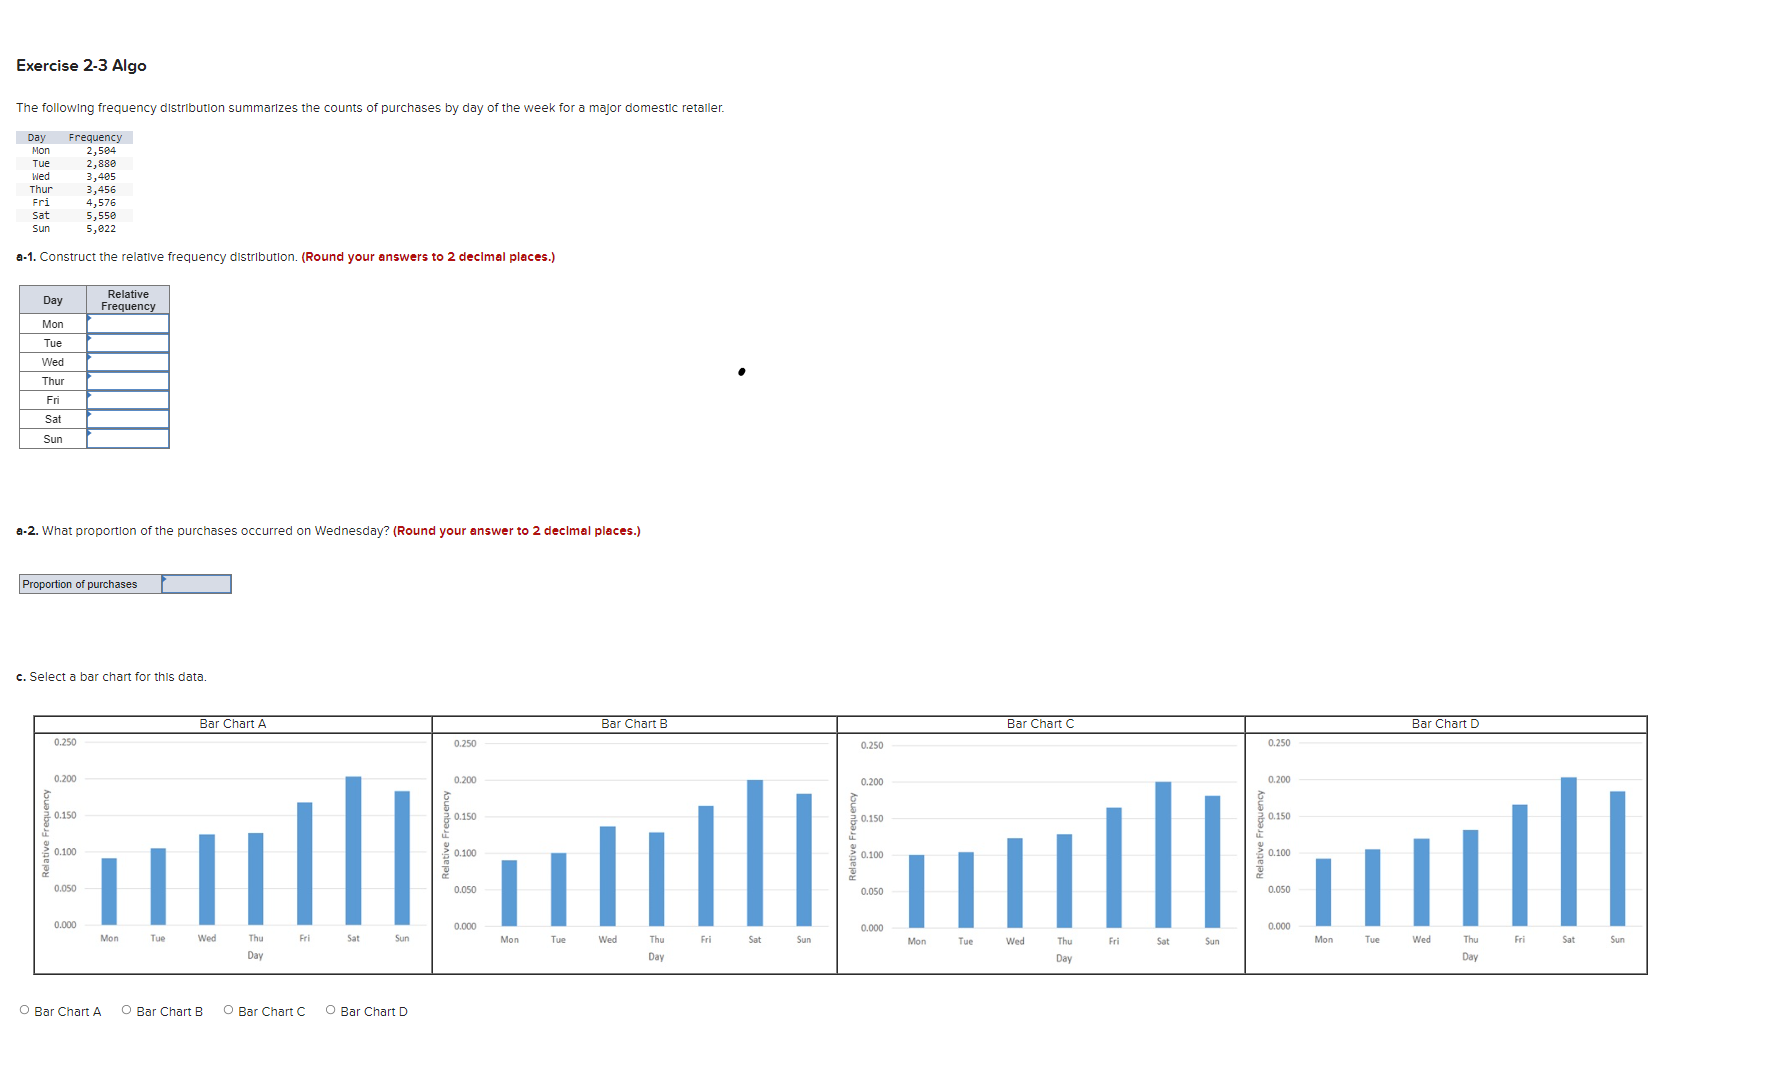Click the '5,022' frequency value for Sun
Image resolution: width=1767 pixels, height=1077 pixels.
101,229
